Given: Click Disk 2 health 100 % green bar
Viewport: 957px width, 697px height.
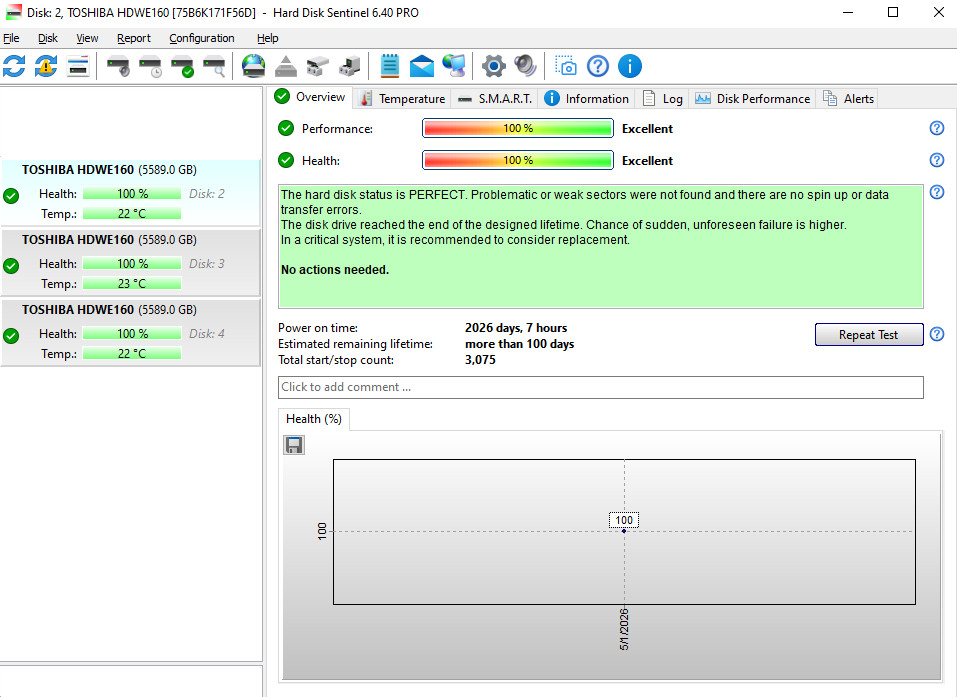Looking at the screenshot, I should pos(132,193).
